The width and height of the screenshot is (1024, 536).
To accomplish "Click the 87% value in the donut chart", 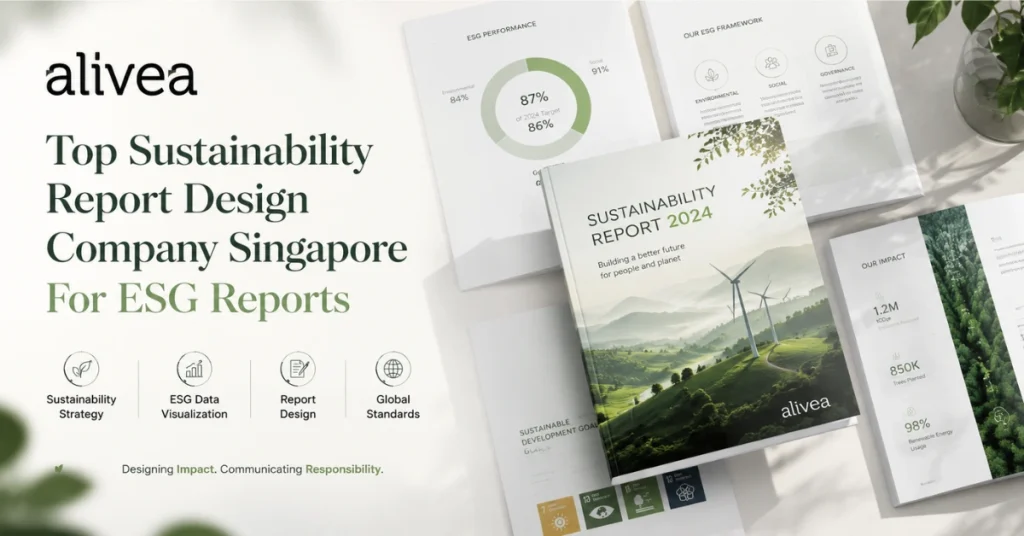I will pyautogui.click(x=534, y=99).
